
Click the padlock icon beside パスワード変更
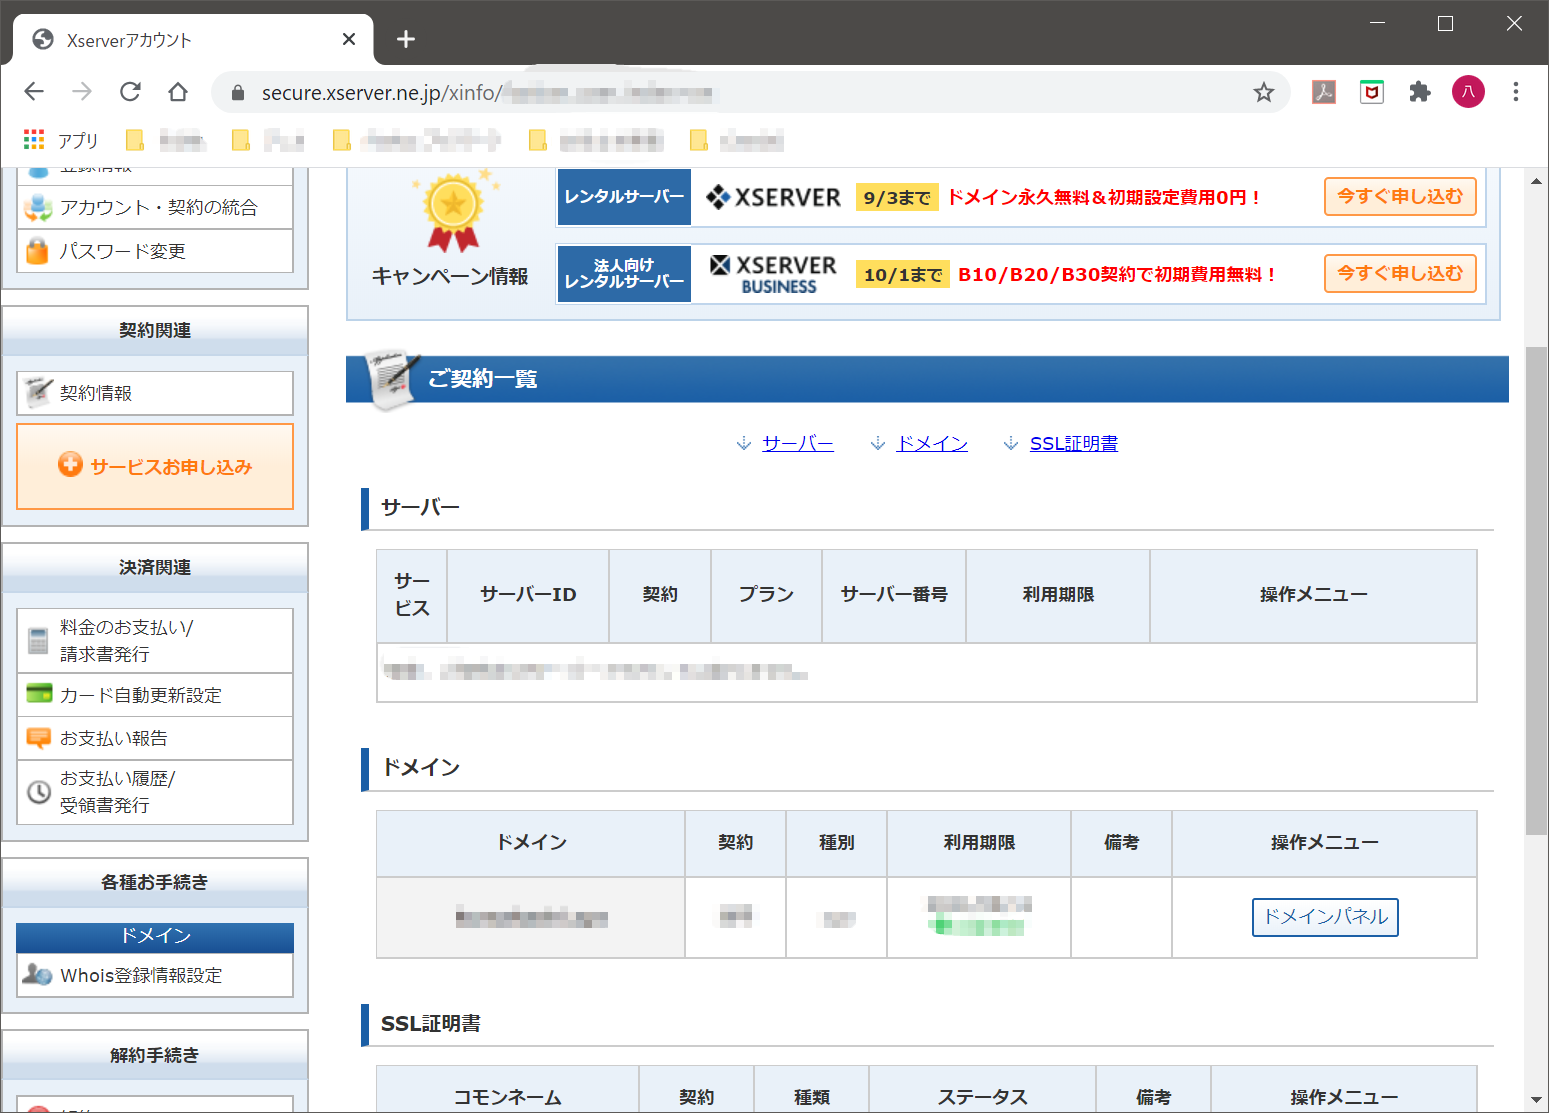(37, 250)
